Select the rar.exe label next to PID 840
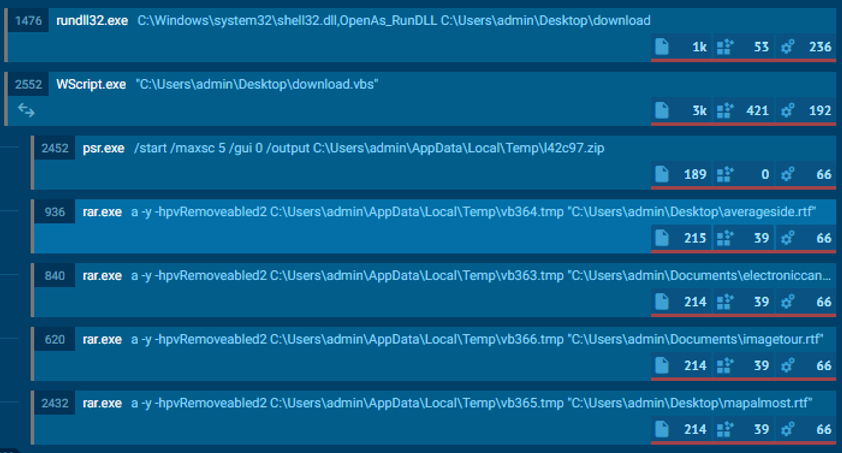 tap(102, 276)
